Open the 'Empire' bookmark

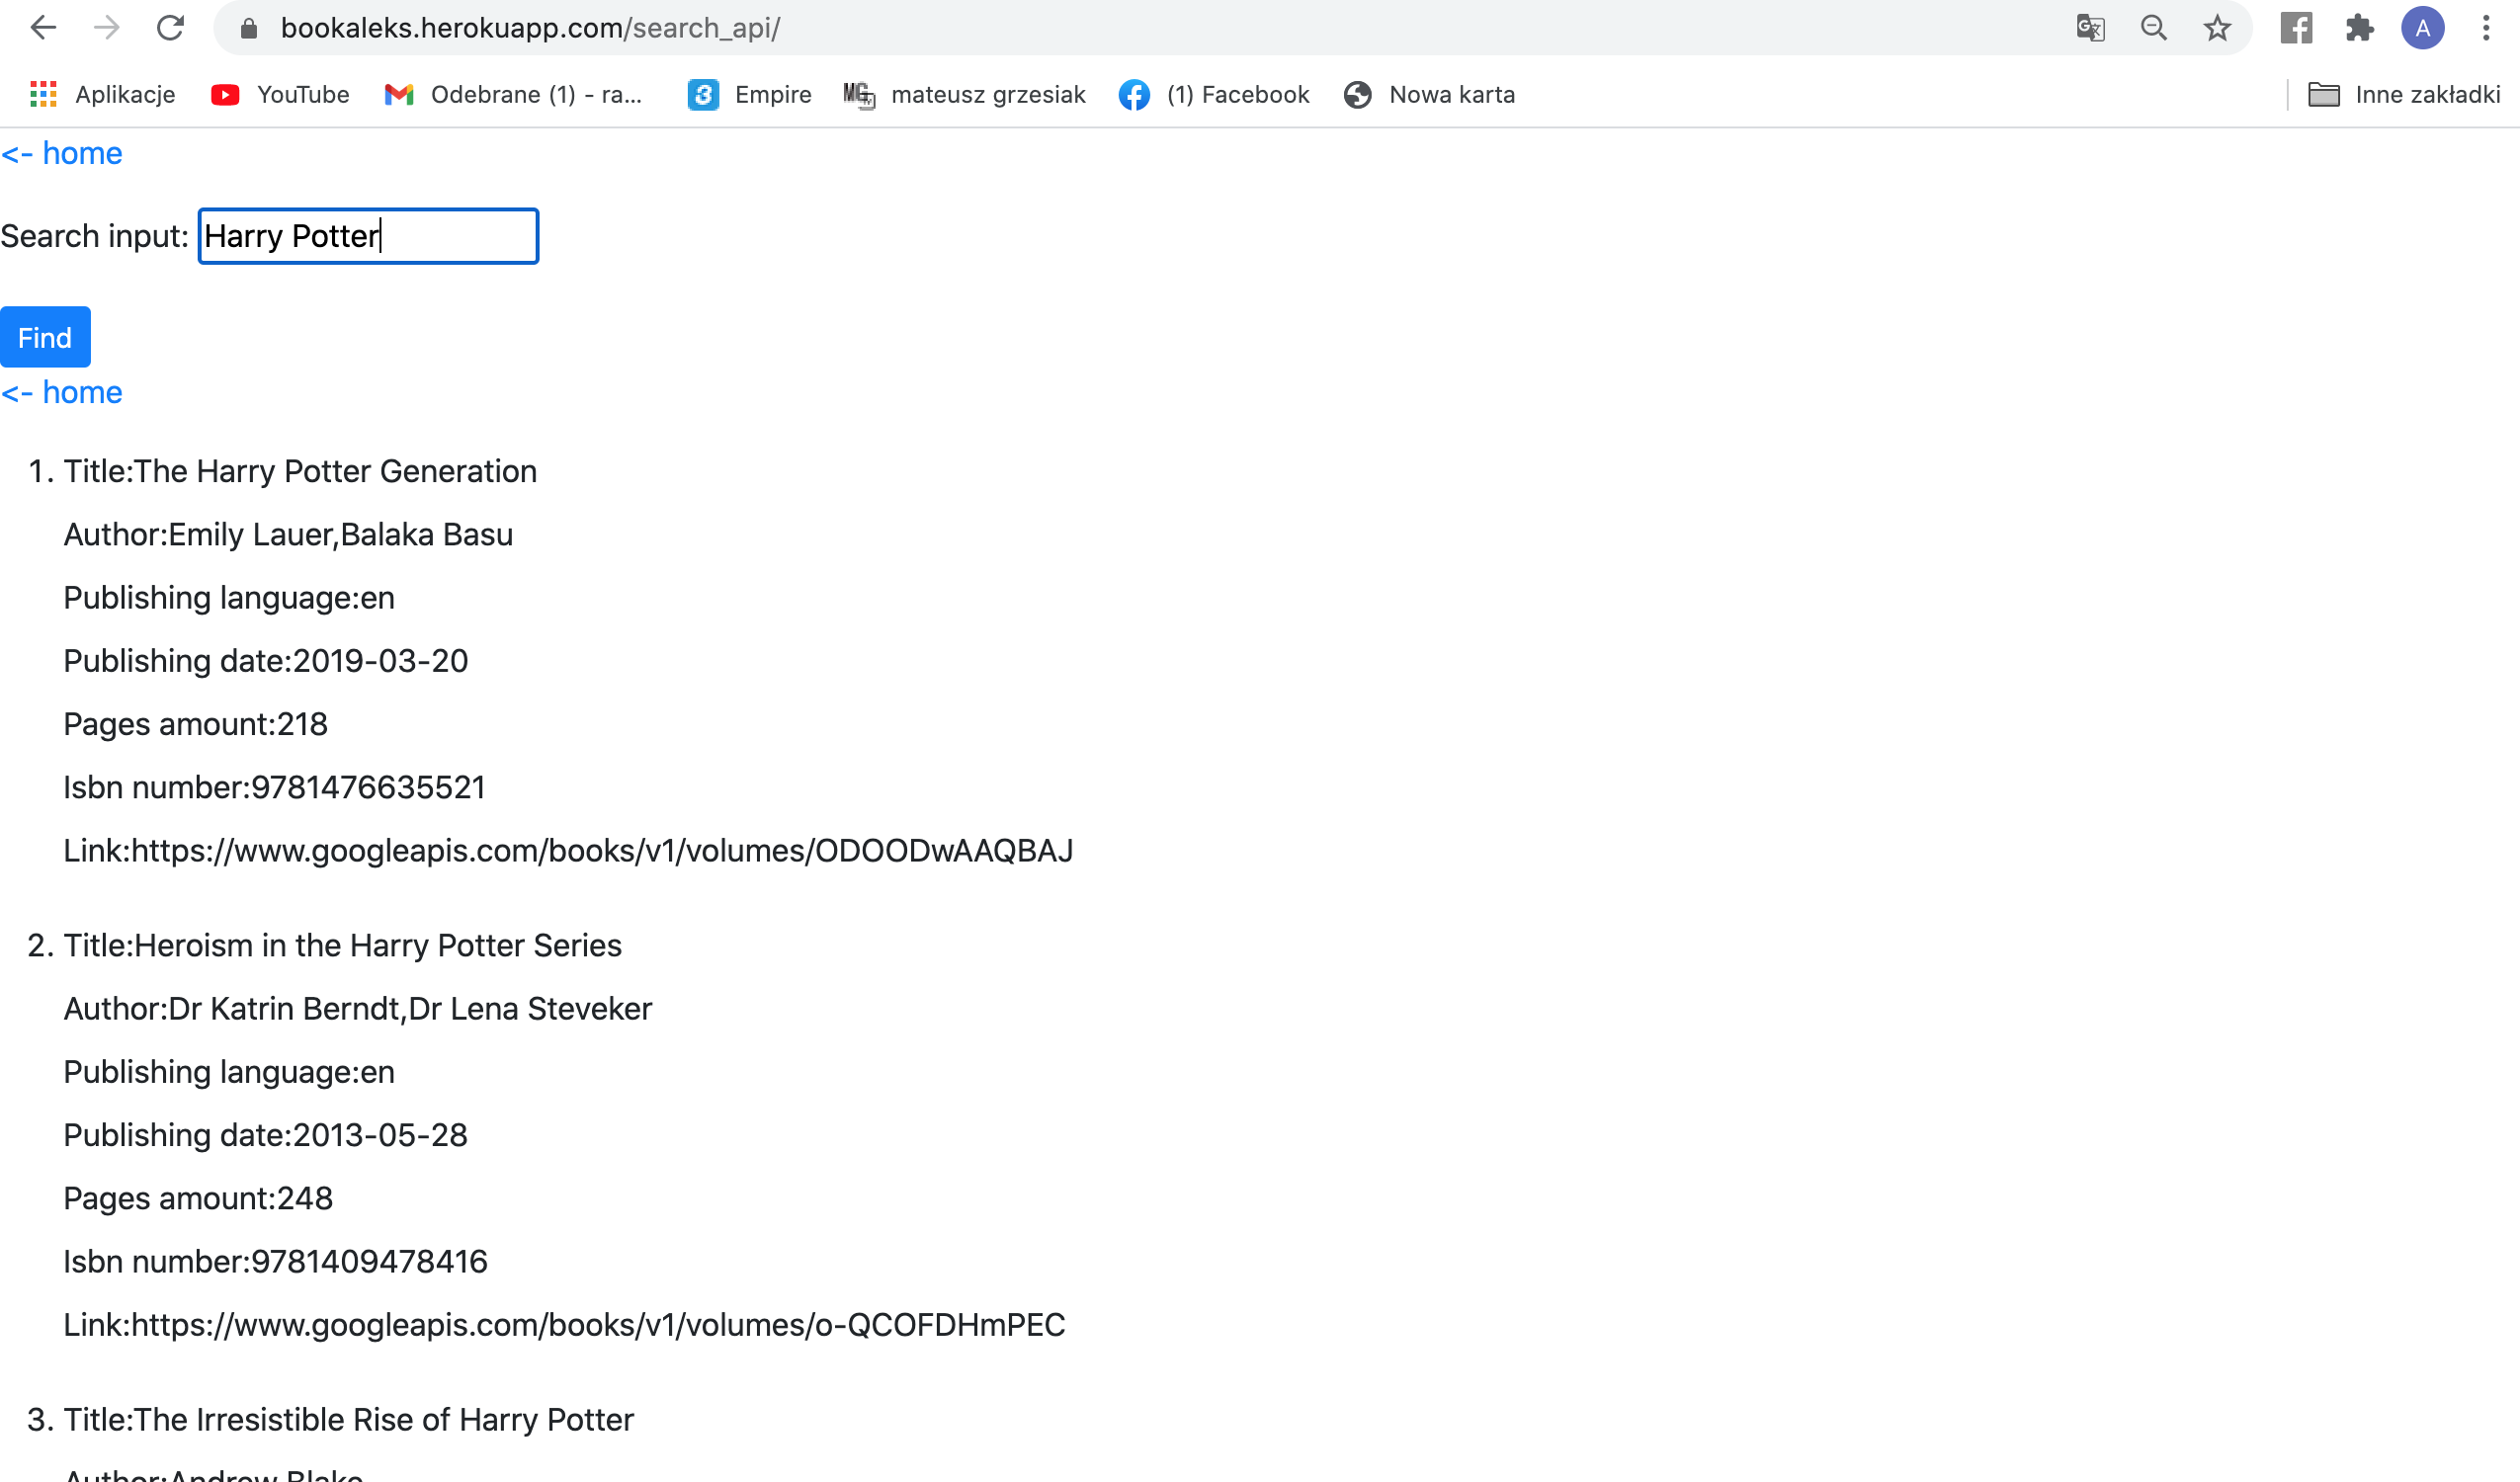point(750,94)
